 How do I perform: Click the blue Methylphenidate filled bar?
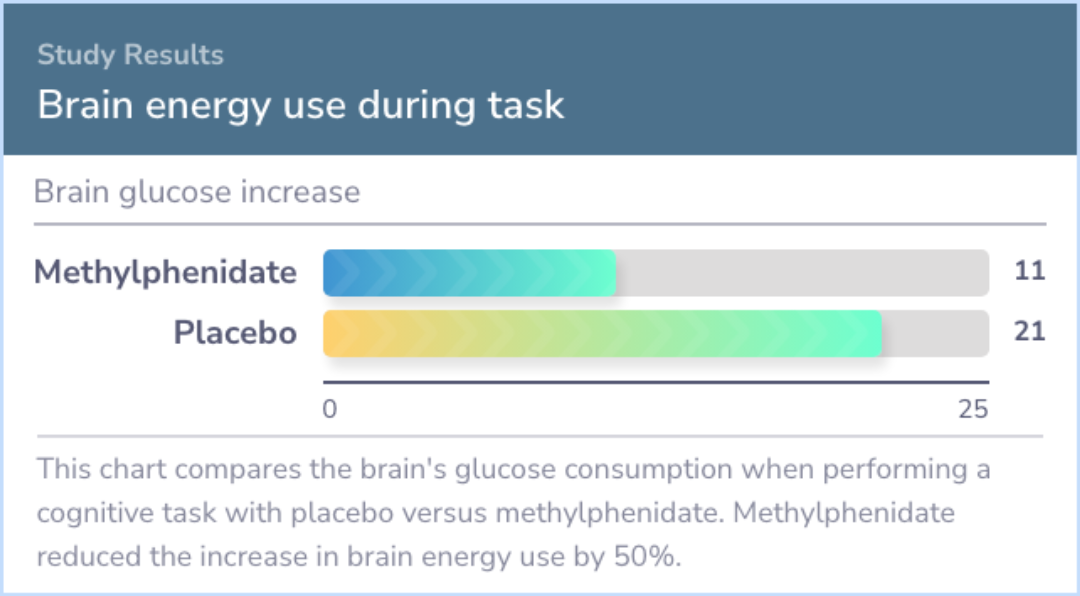click(469, 273)
